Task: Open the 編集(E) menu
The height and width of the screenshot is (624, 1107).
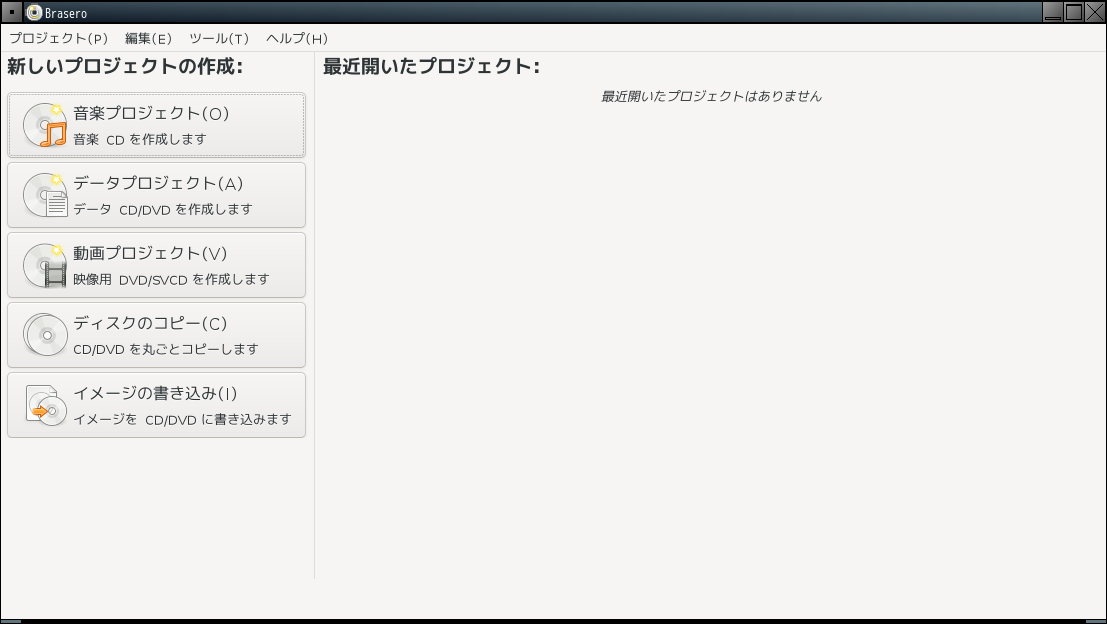Action: tap(148, 38)
